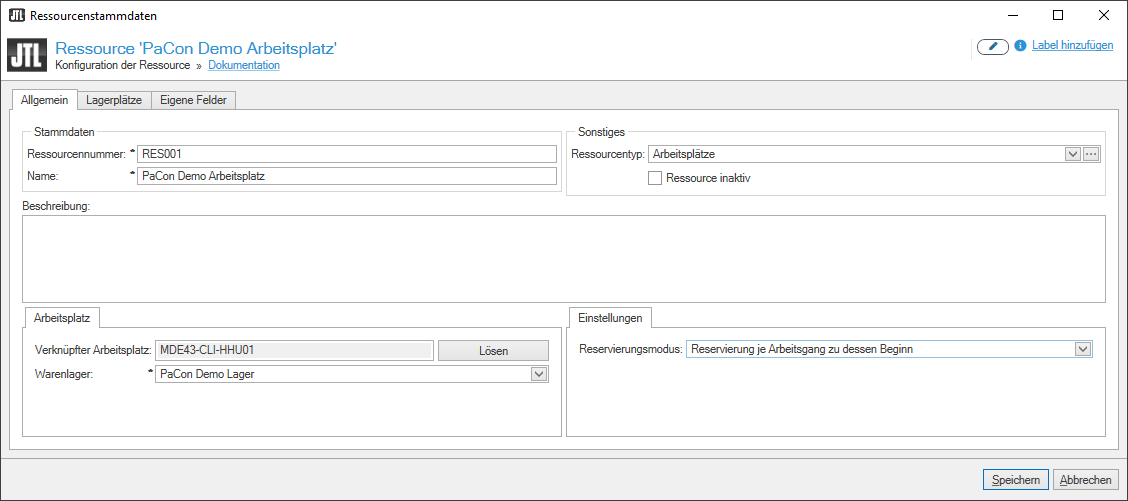Click the blue info icon near label
The width and height of the screenshot is (1128, 501).
[x=1021, y=46]
